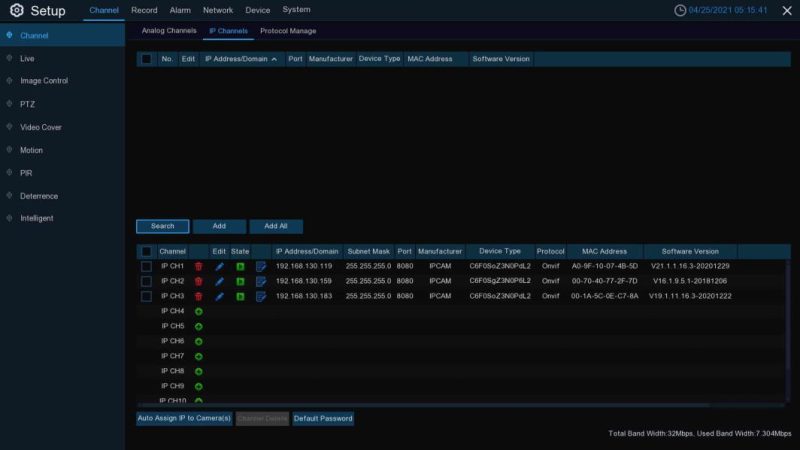
Task: Click the Default Password button
Action: pos(323,418)
